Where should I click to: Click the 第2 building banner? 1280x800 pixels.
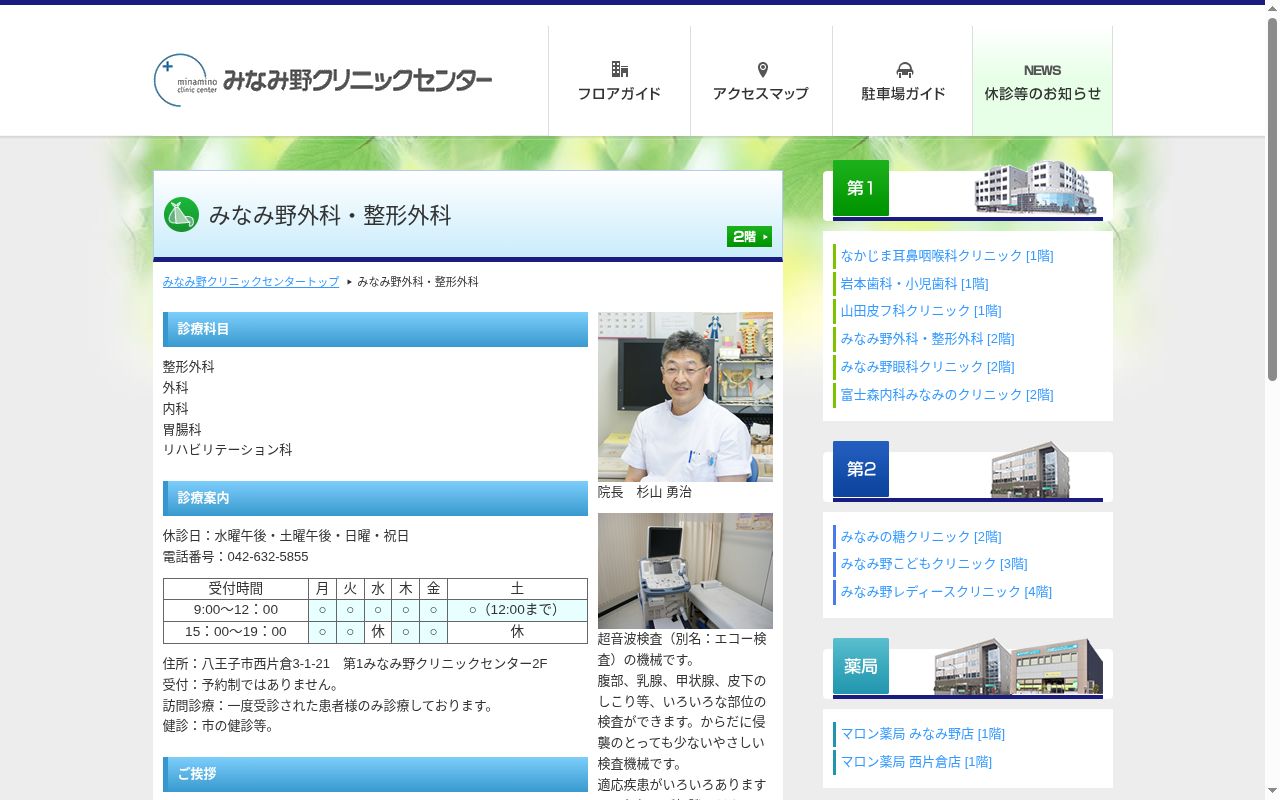(x=968, y=471)
